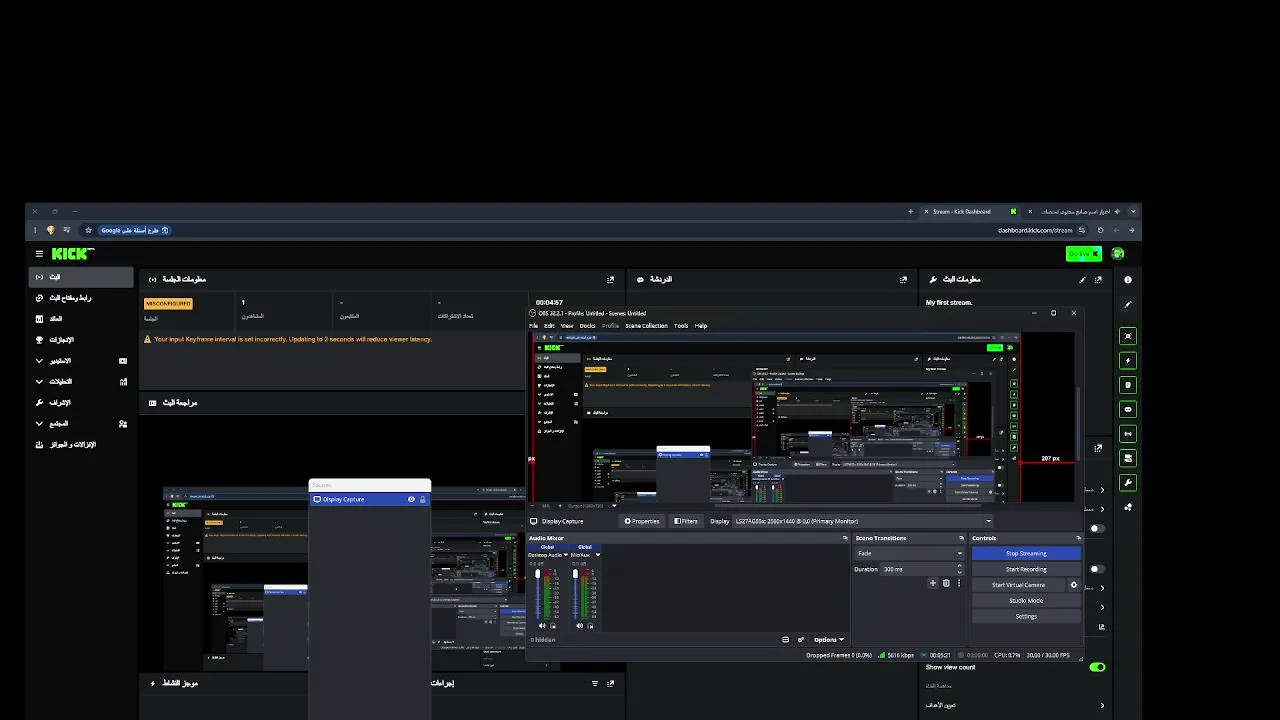
Task: Switch to Stream - Kick Dashboard tab
Action: pos(969,212)
